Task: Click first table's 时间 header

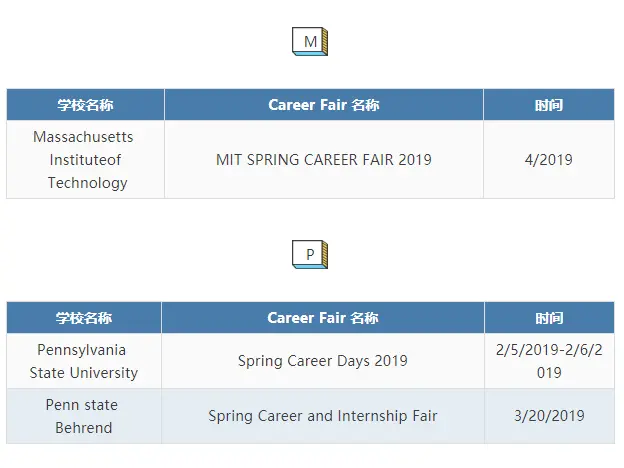Action: pos(549,105)
